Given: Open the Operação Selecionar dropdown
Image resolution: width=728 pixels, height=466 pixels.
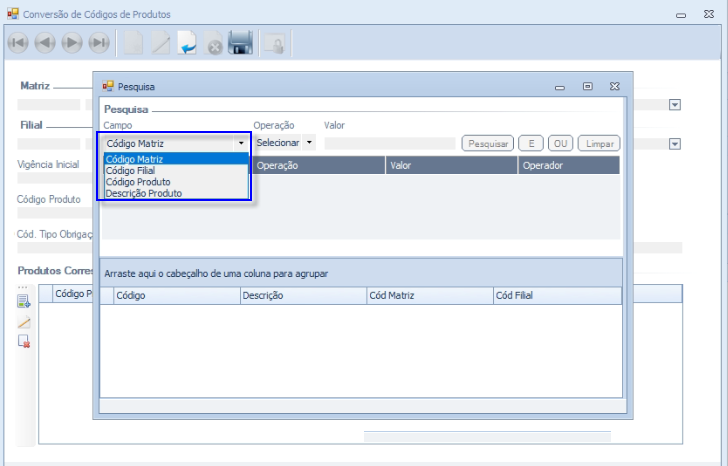Looking at the screenshot, I should pos(309,142).
